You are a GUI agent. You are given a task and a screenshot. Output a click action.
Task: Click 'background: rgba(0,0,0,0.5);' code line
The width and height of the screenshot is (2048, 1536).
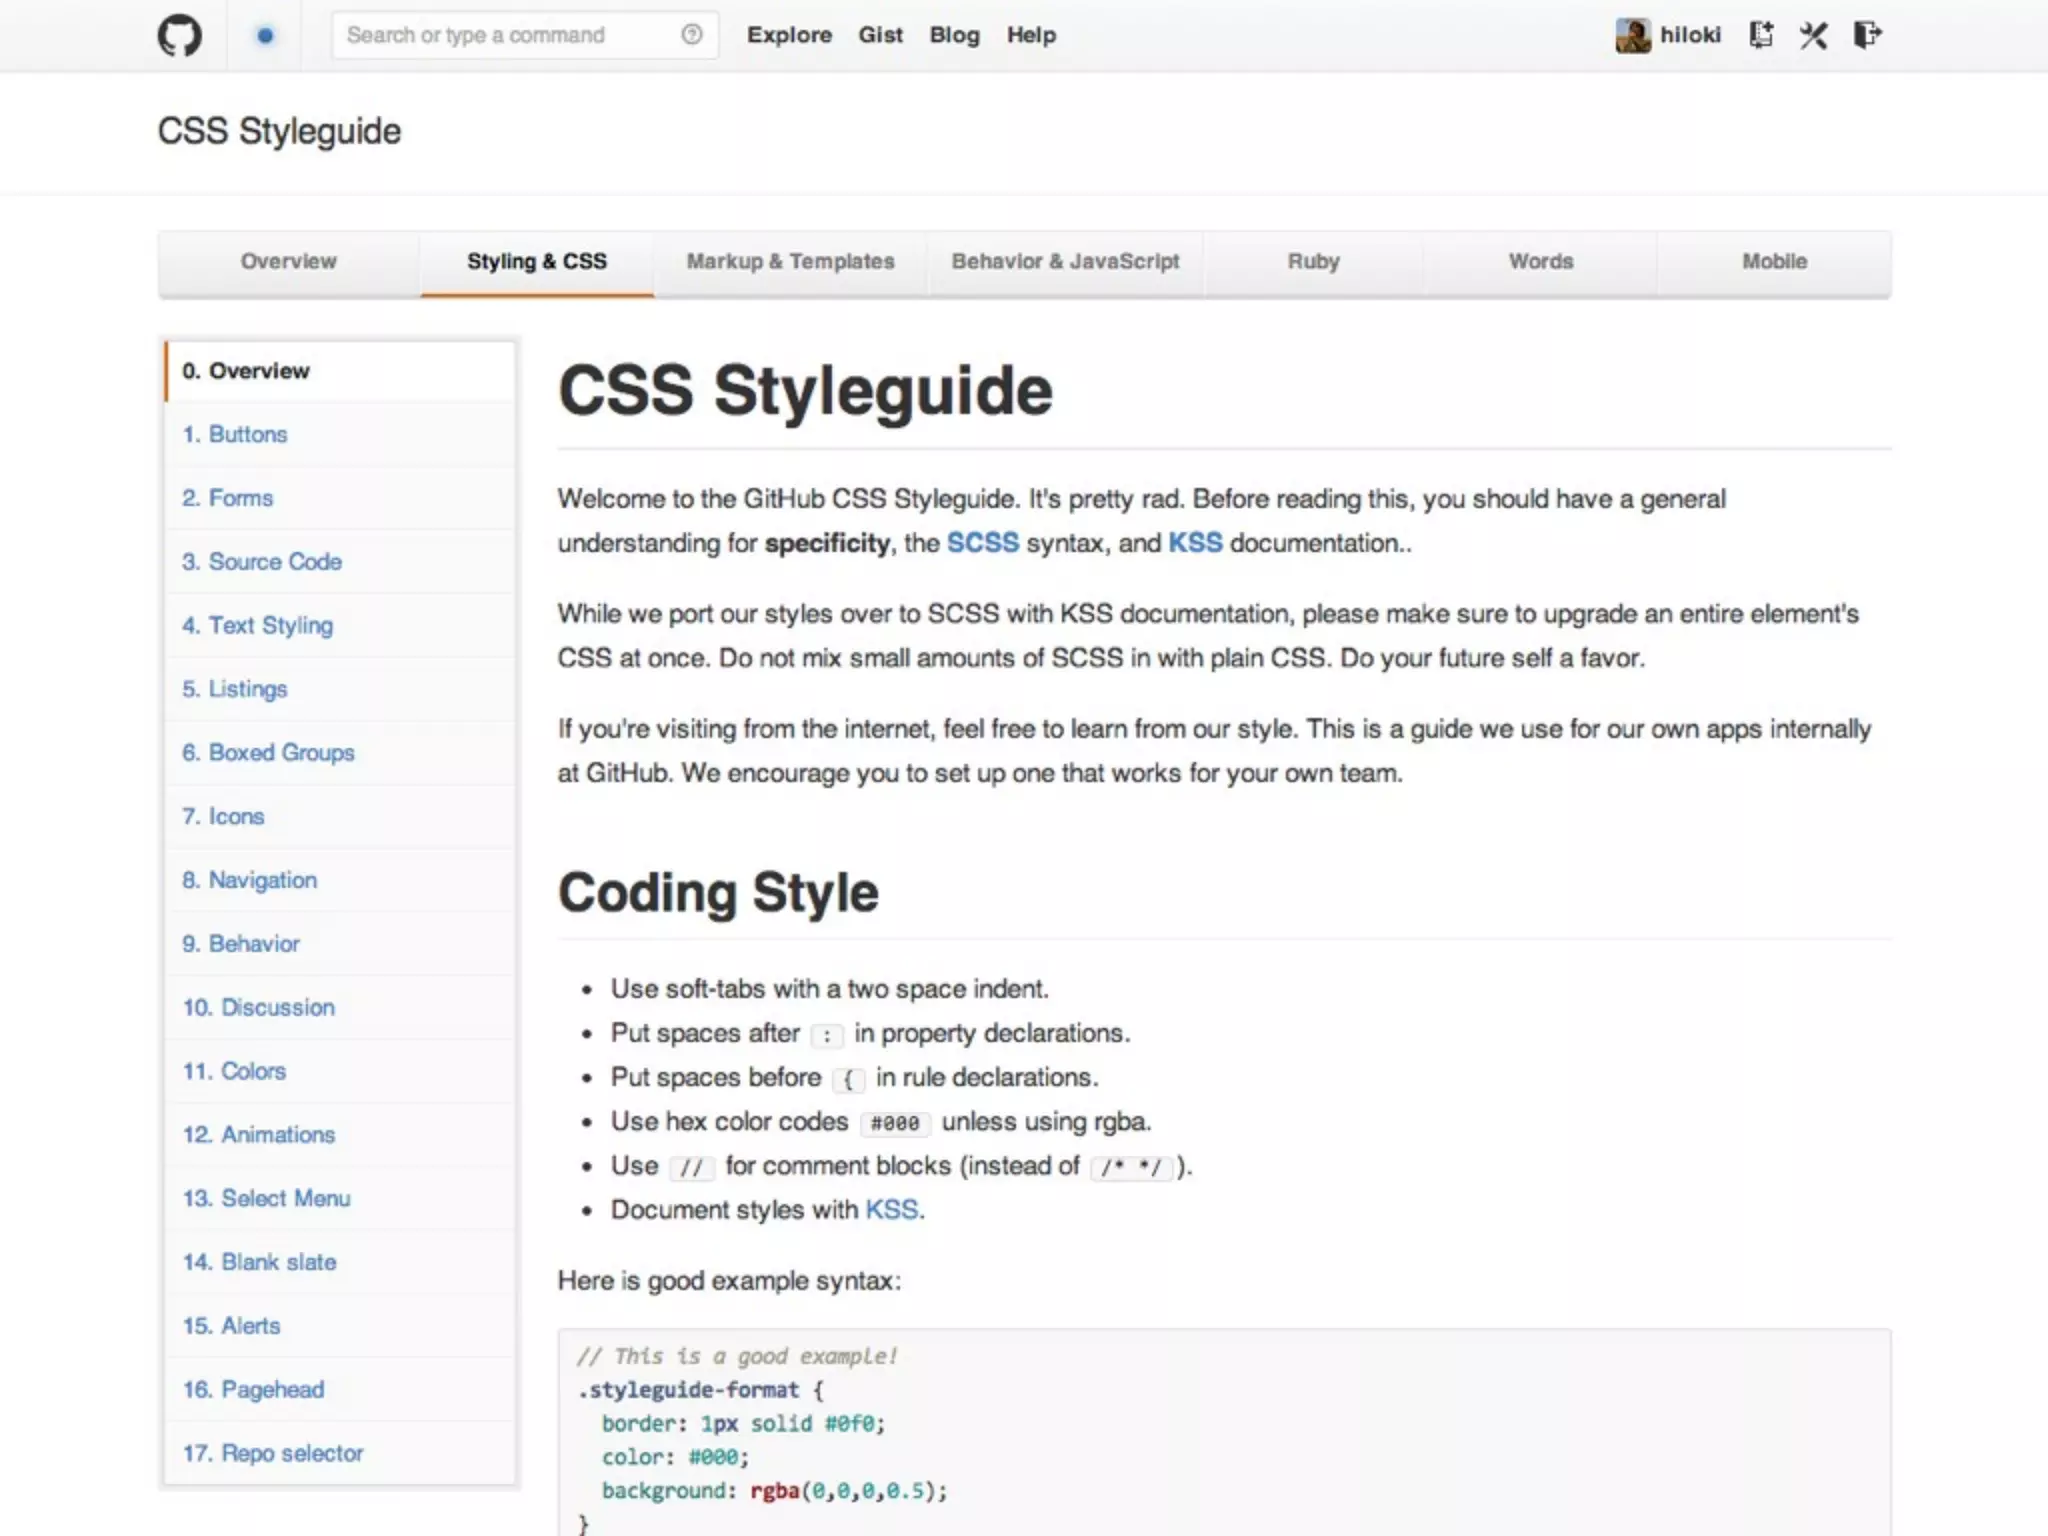point(774,1491)
